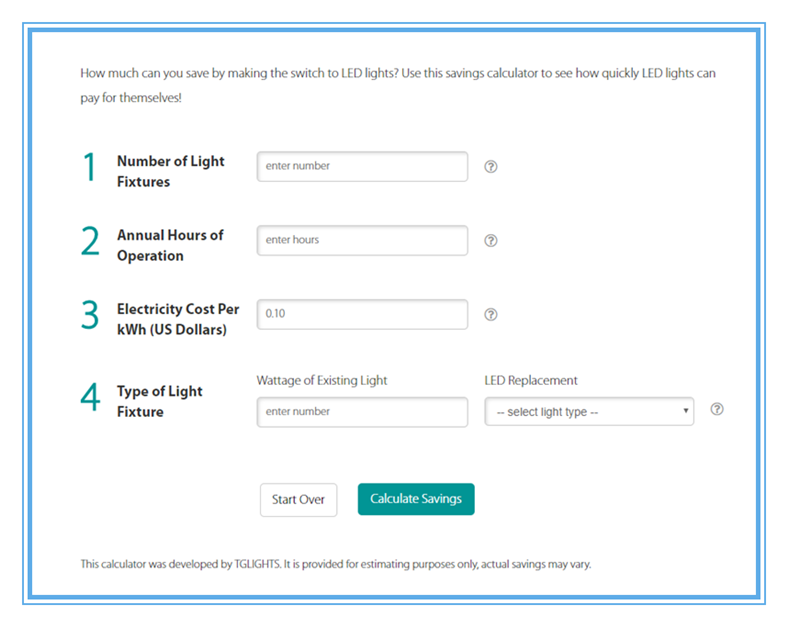The image size is (788, 627).
Task: Focus the Annual Hours 'enter hours' field
Action: 362,240
